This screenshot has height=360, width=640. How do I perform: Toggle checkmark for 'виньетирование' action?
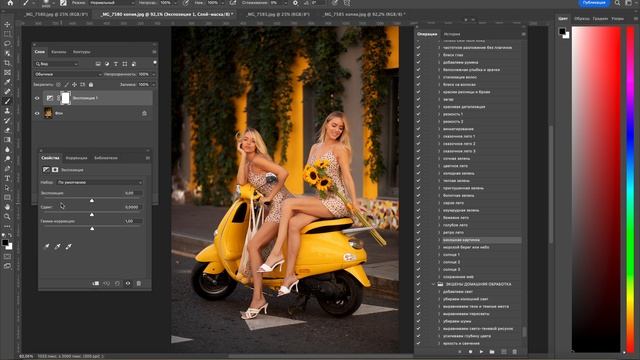418,129
